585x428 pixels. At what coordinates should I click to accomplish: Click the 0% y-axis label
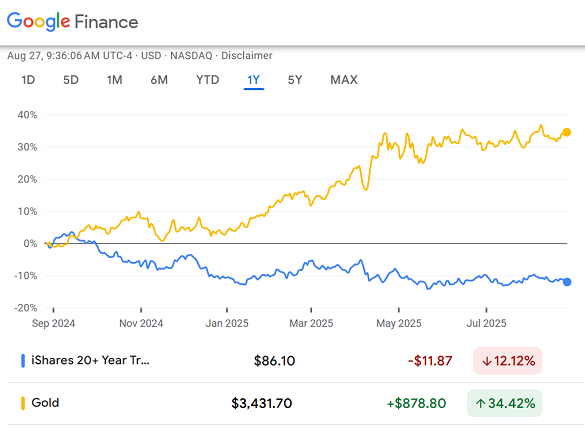pyautogui.click(x=30, y=244)
